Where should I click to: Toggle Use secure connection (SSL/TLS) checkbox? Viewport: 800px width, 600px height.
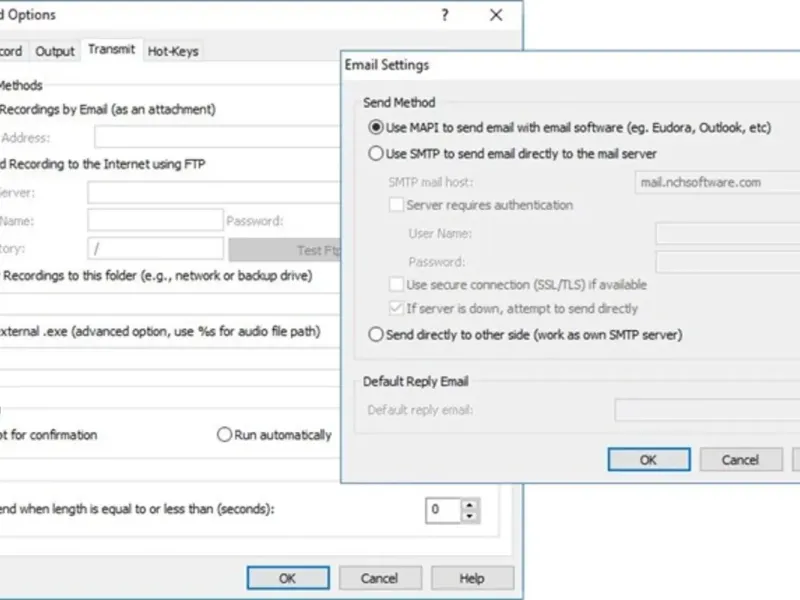point(396,285)
